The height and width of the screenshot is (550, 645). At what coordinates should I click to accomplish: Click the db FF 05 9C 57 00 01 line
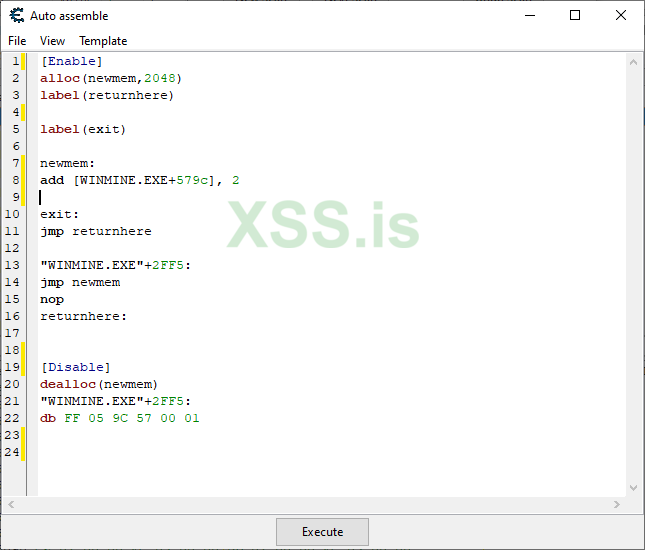[119, 418]
